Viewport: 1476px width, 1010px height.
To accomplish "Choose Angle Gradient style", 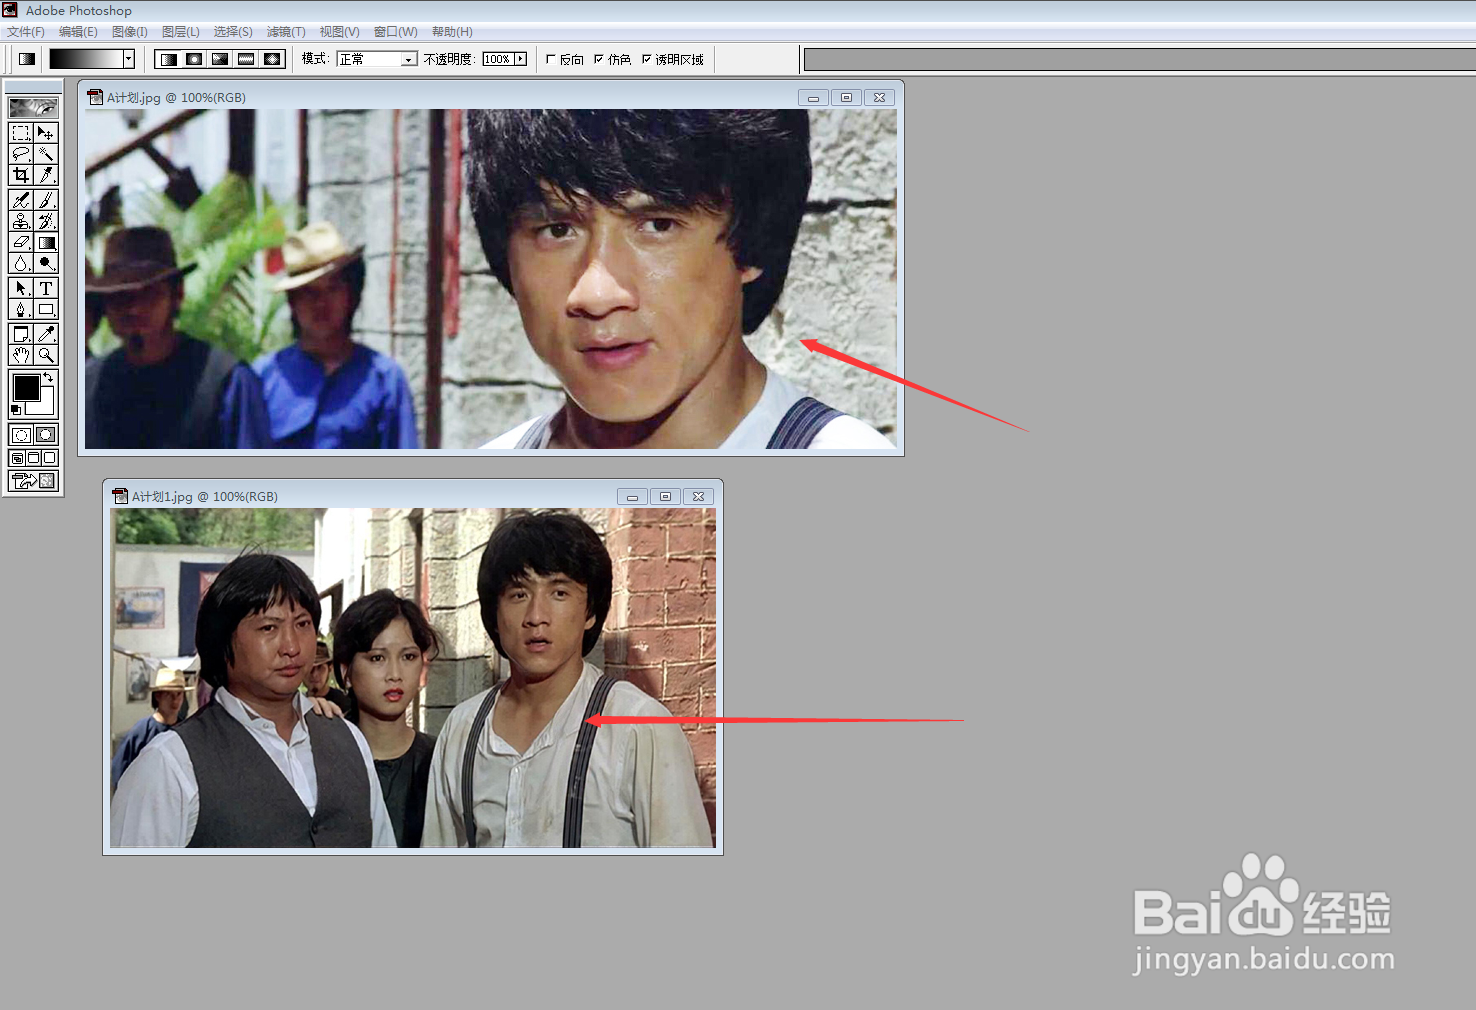I will coord(220,59).
